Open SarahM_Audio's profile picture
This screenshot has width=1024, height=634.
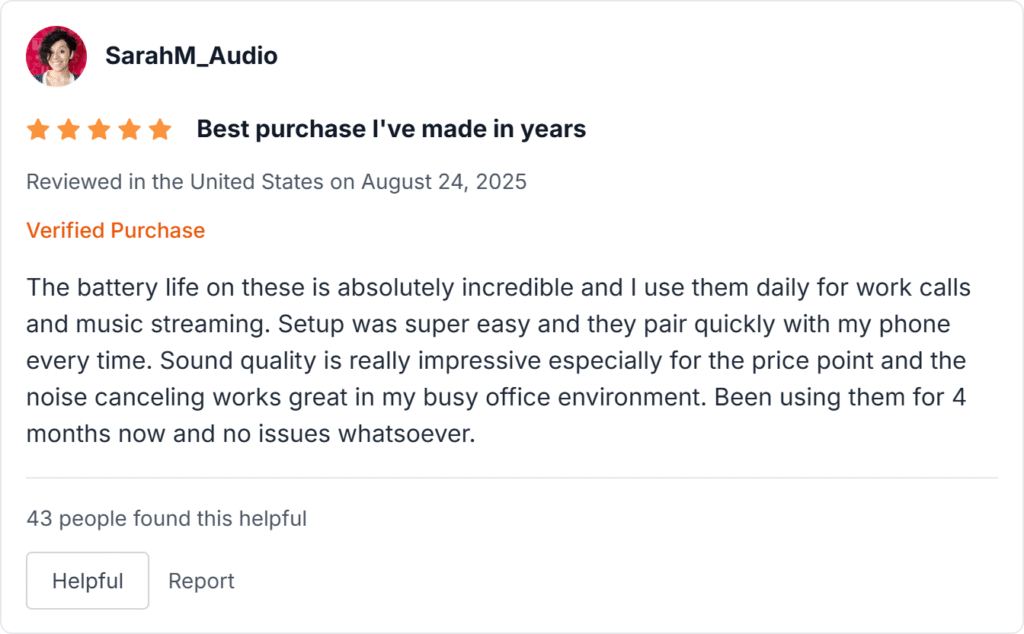(56, 55)
